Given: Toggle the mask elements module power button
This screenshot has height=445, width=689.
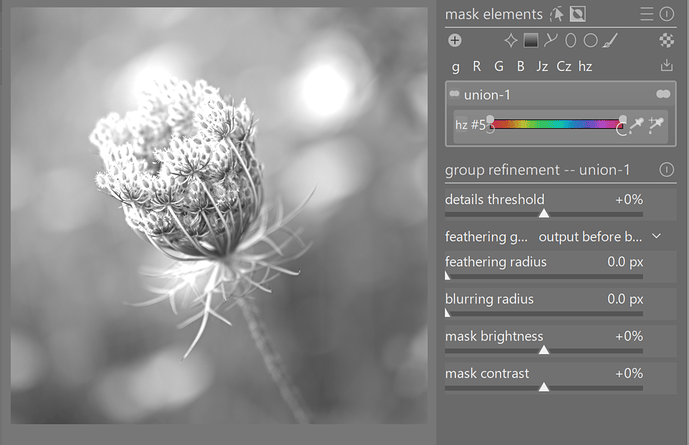Looking at the screenshot, I should click(x=667, y=14).
